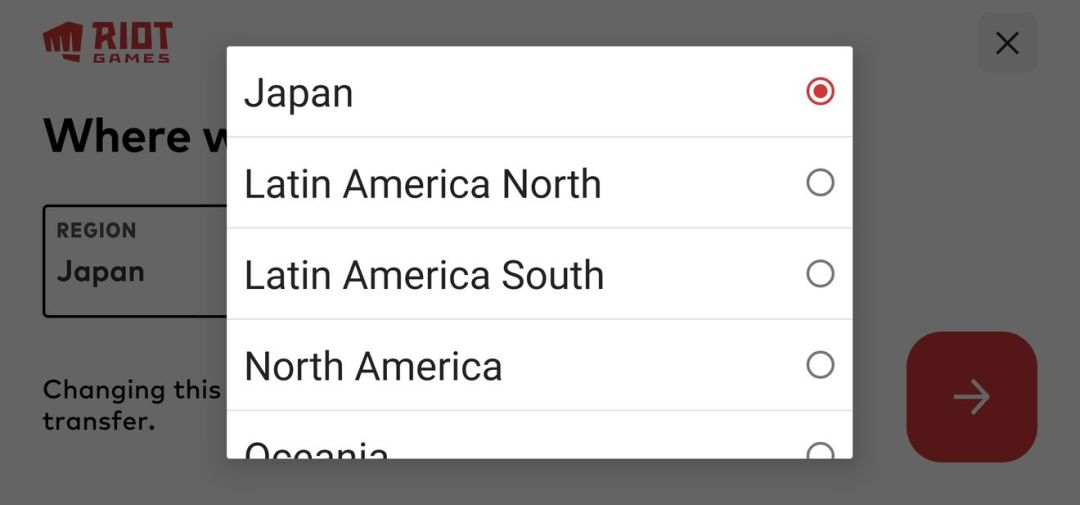
Task: Click the REGION field label
Action: coord(96,231)
